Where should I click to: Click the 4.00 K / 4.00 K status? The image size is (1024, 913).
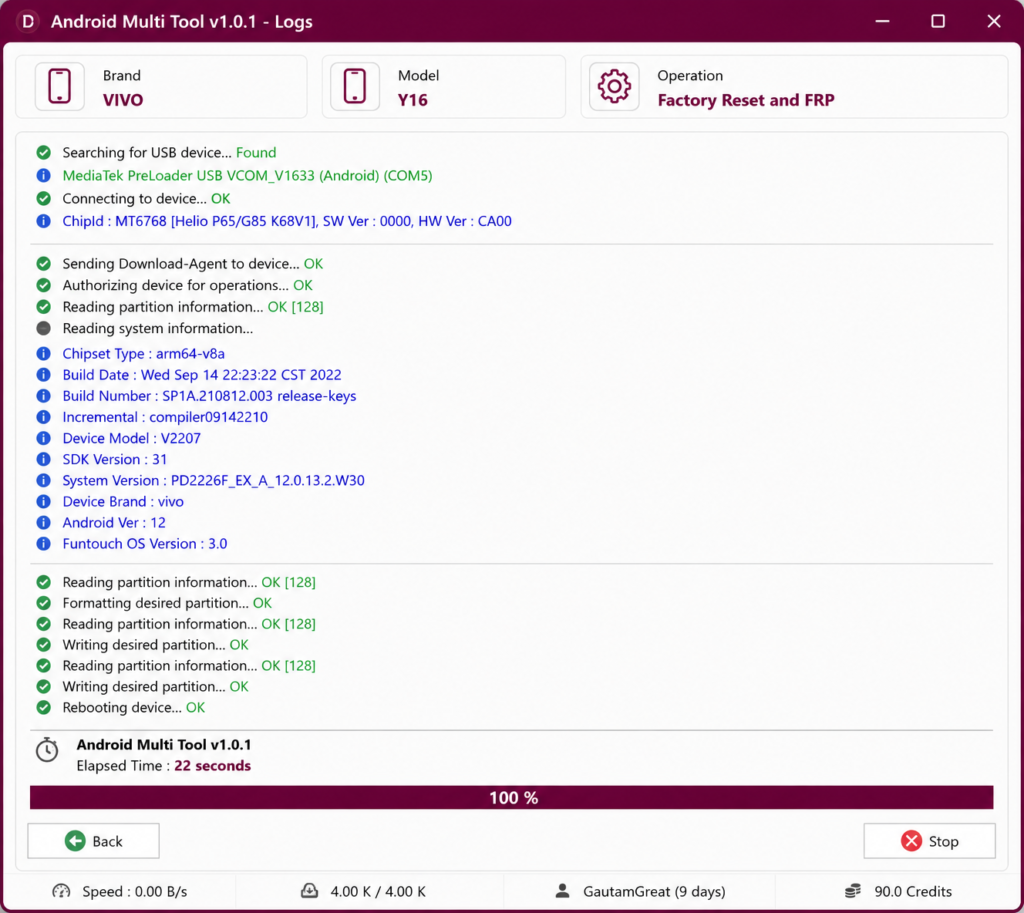(x=378, y=891)
